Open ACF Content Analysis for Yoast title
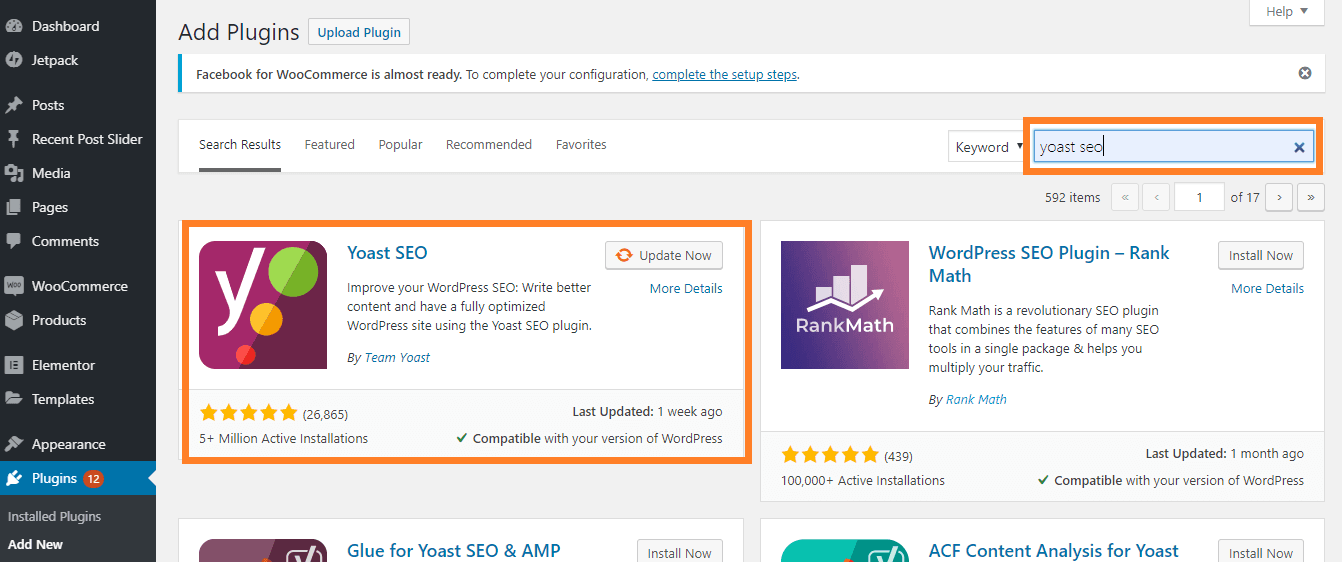 click(1054, 551)
